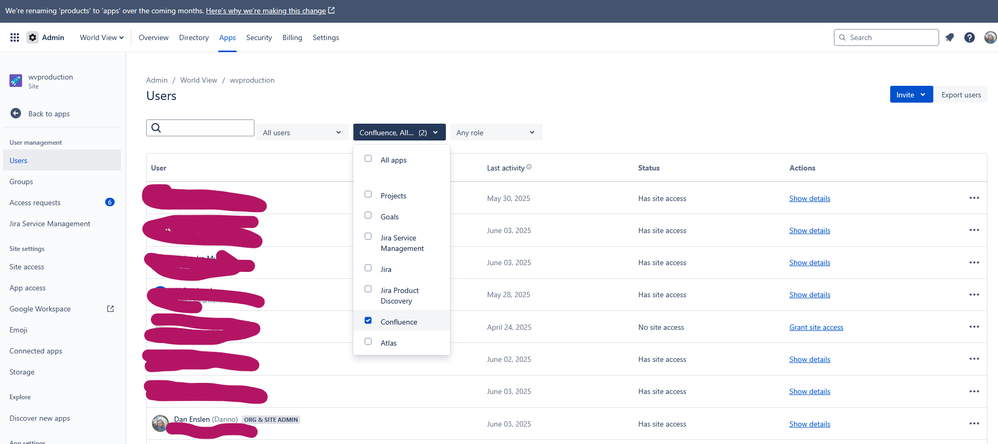The width and height of the screenshot is (998, 444).
Task: Click the external link icon in banner
Action: 332,11
